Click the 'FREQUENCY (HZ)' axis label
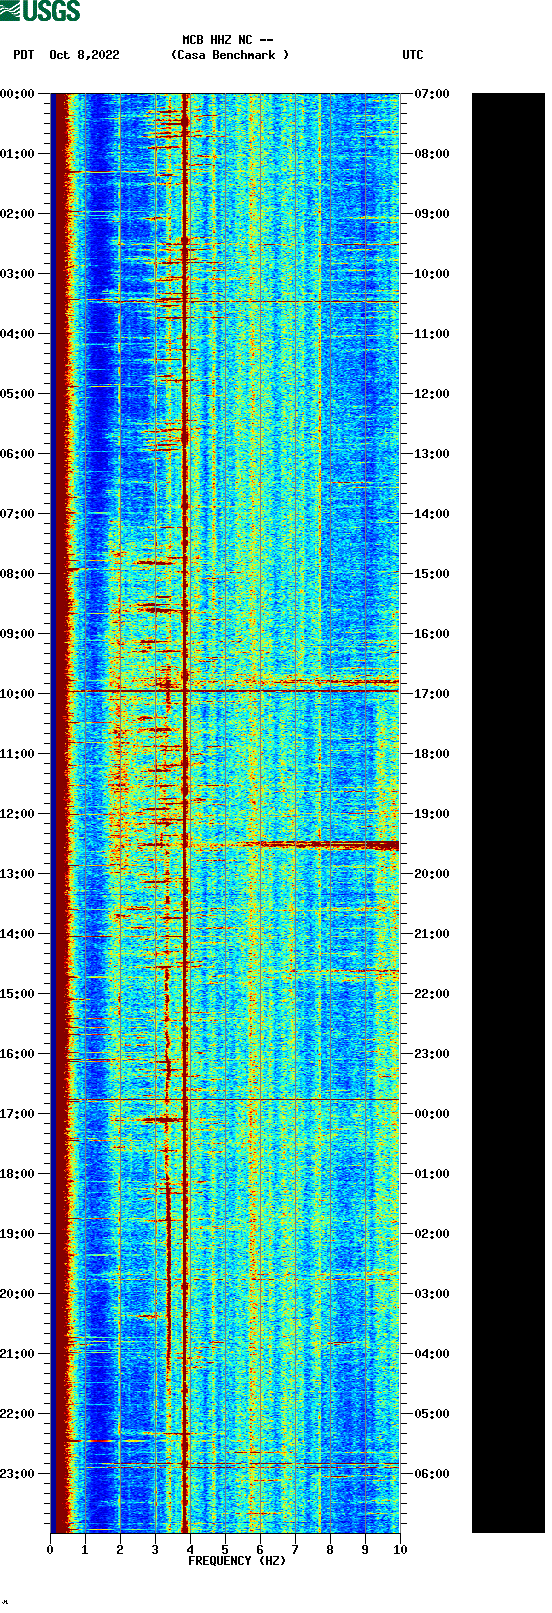This screenshot has width=552, height=1613. [237, 1561]
